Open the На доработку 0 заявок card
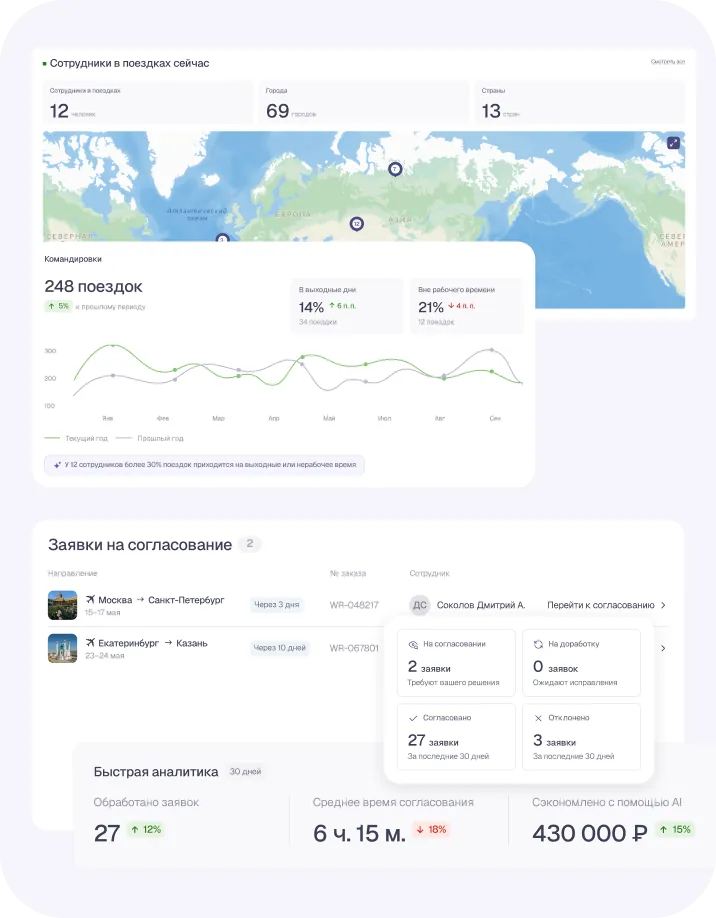Screen dimensions: 716x918 (x=581, y=663)
